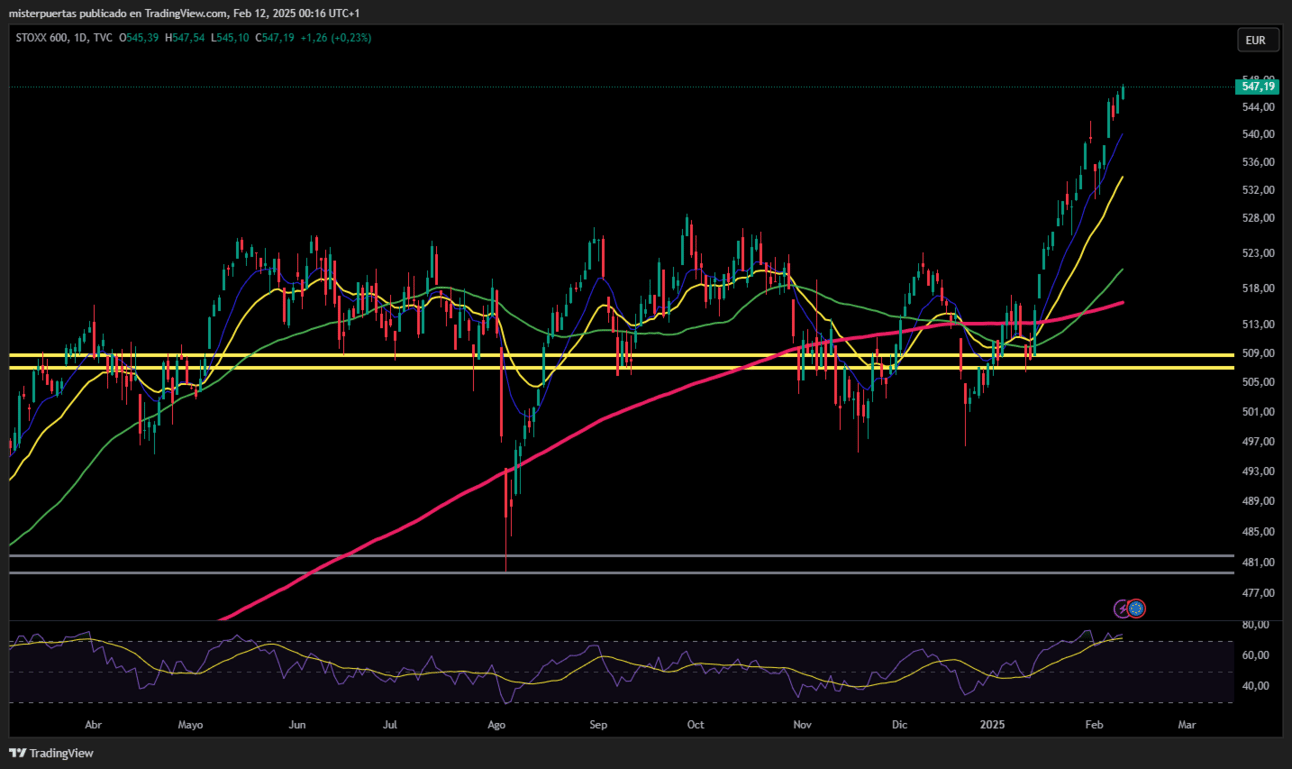
Task: Click the Ago label on time axis
Action: pos(497,724)
